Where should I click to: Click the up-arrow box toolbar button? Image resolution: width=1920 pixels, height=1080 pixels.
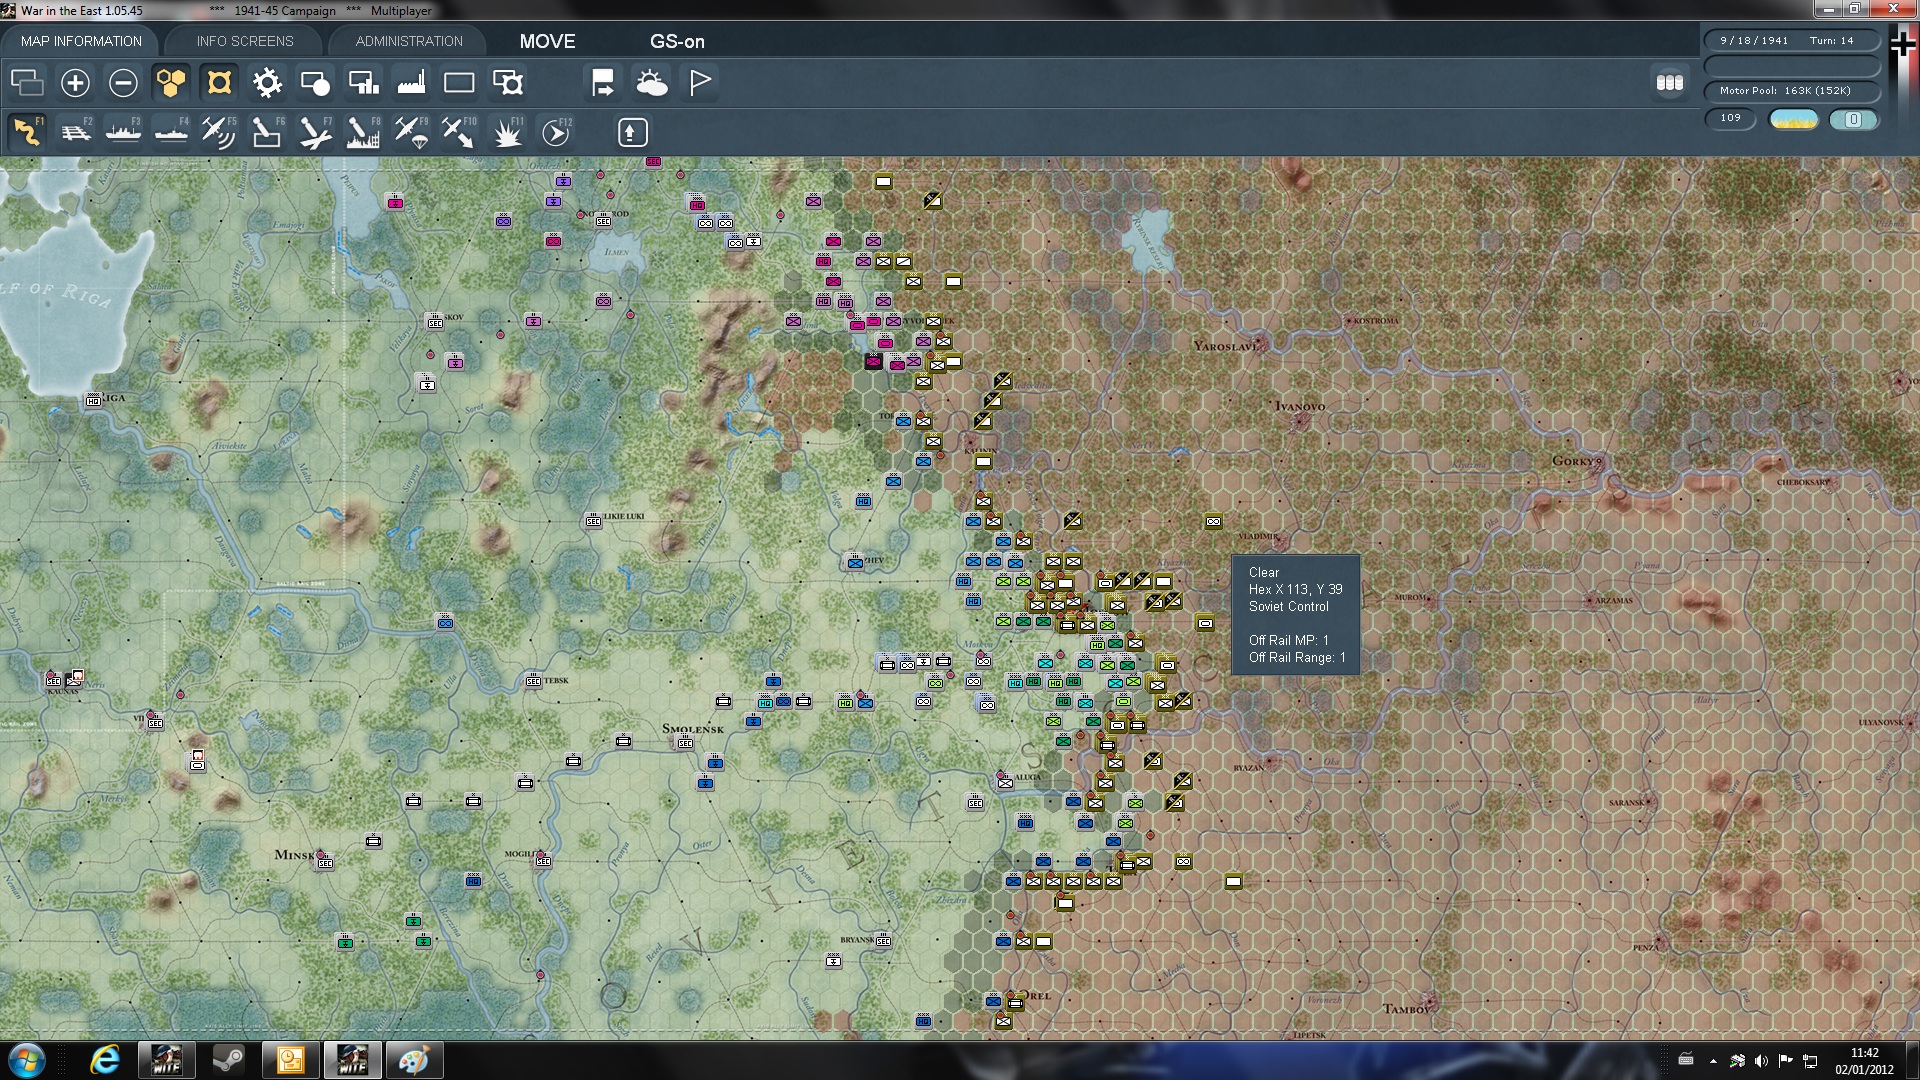point(632,132)
